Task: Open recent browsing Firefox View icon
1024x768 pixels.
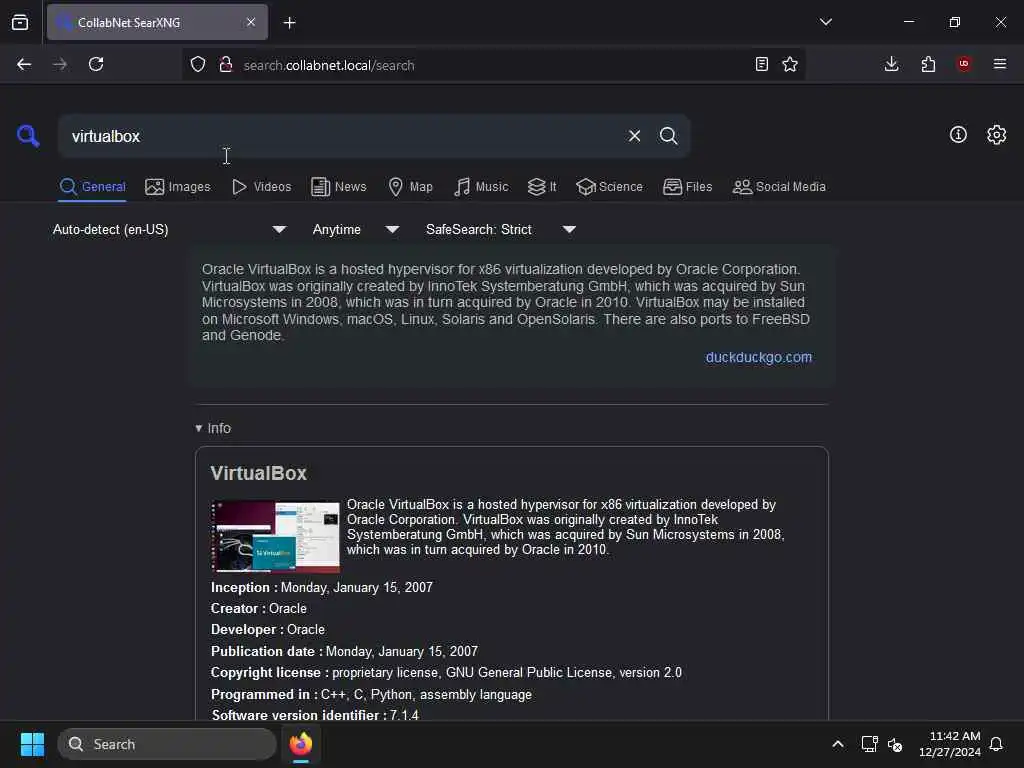Action: [x=20, y=22]
